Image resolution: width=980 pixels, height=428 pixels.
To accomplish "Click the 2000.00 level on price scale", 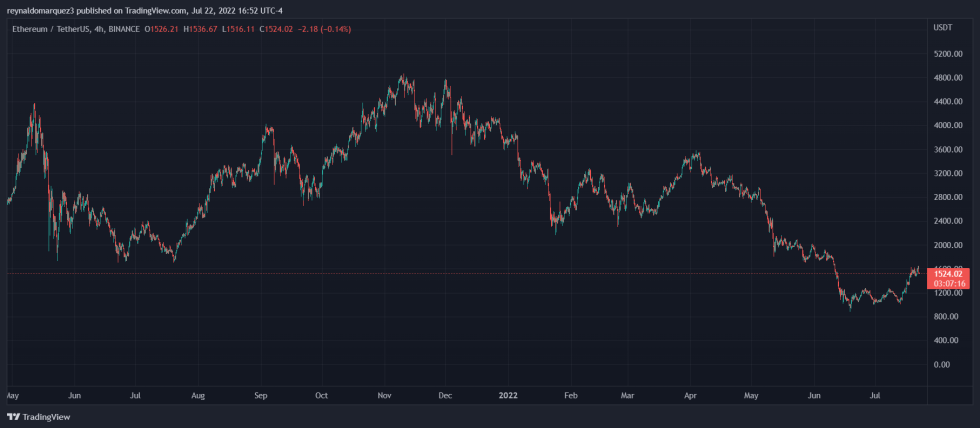I will pyautogui.click(x=946, y=245).
